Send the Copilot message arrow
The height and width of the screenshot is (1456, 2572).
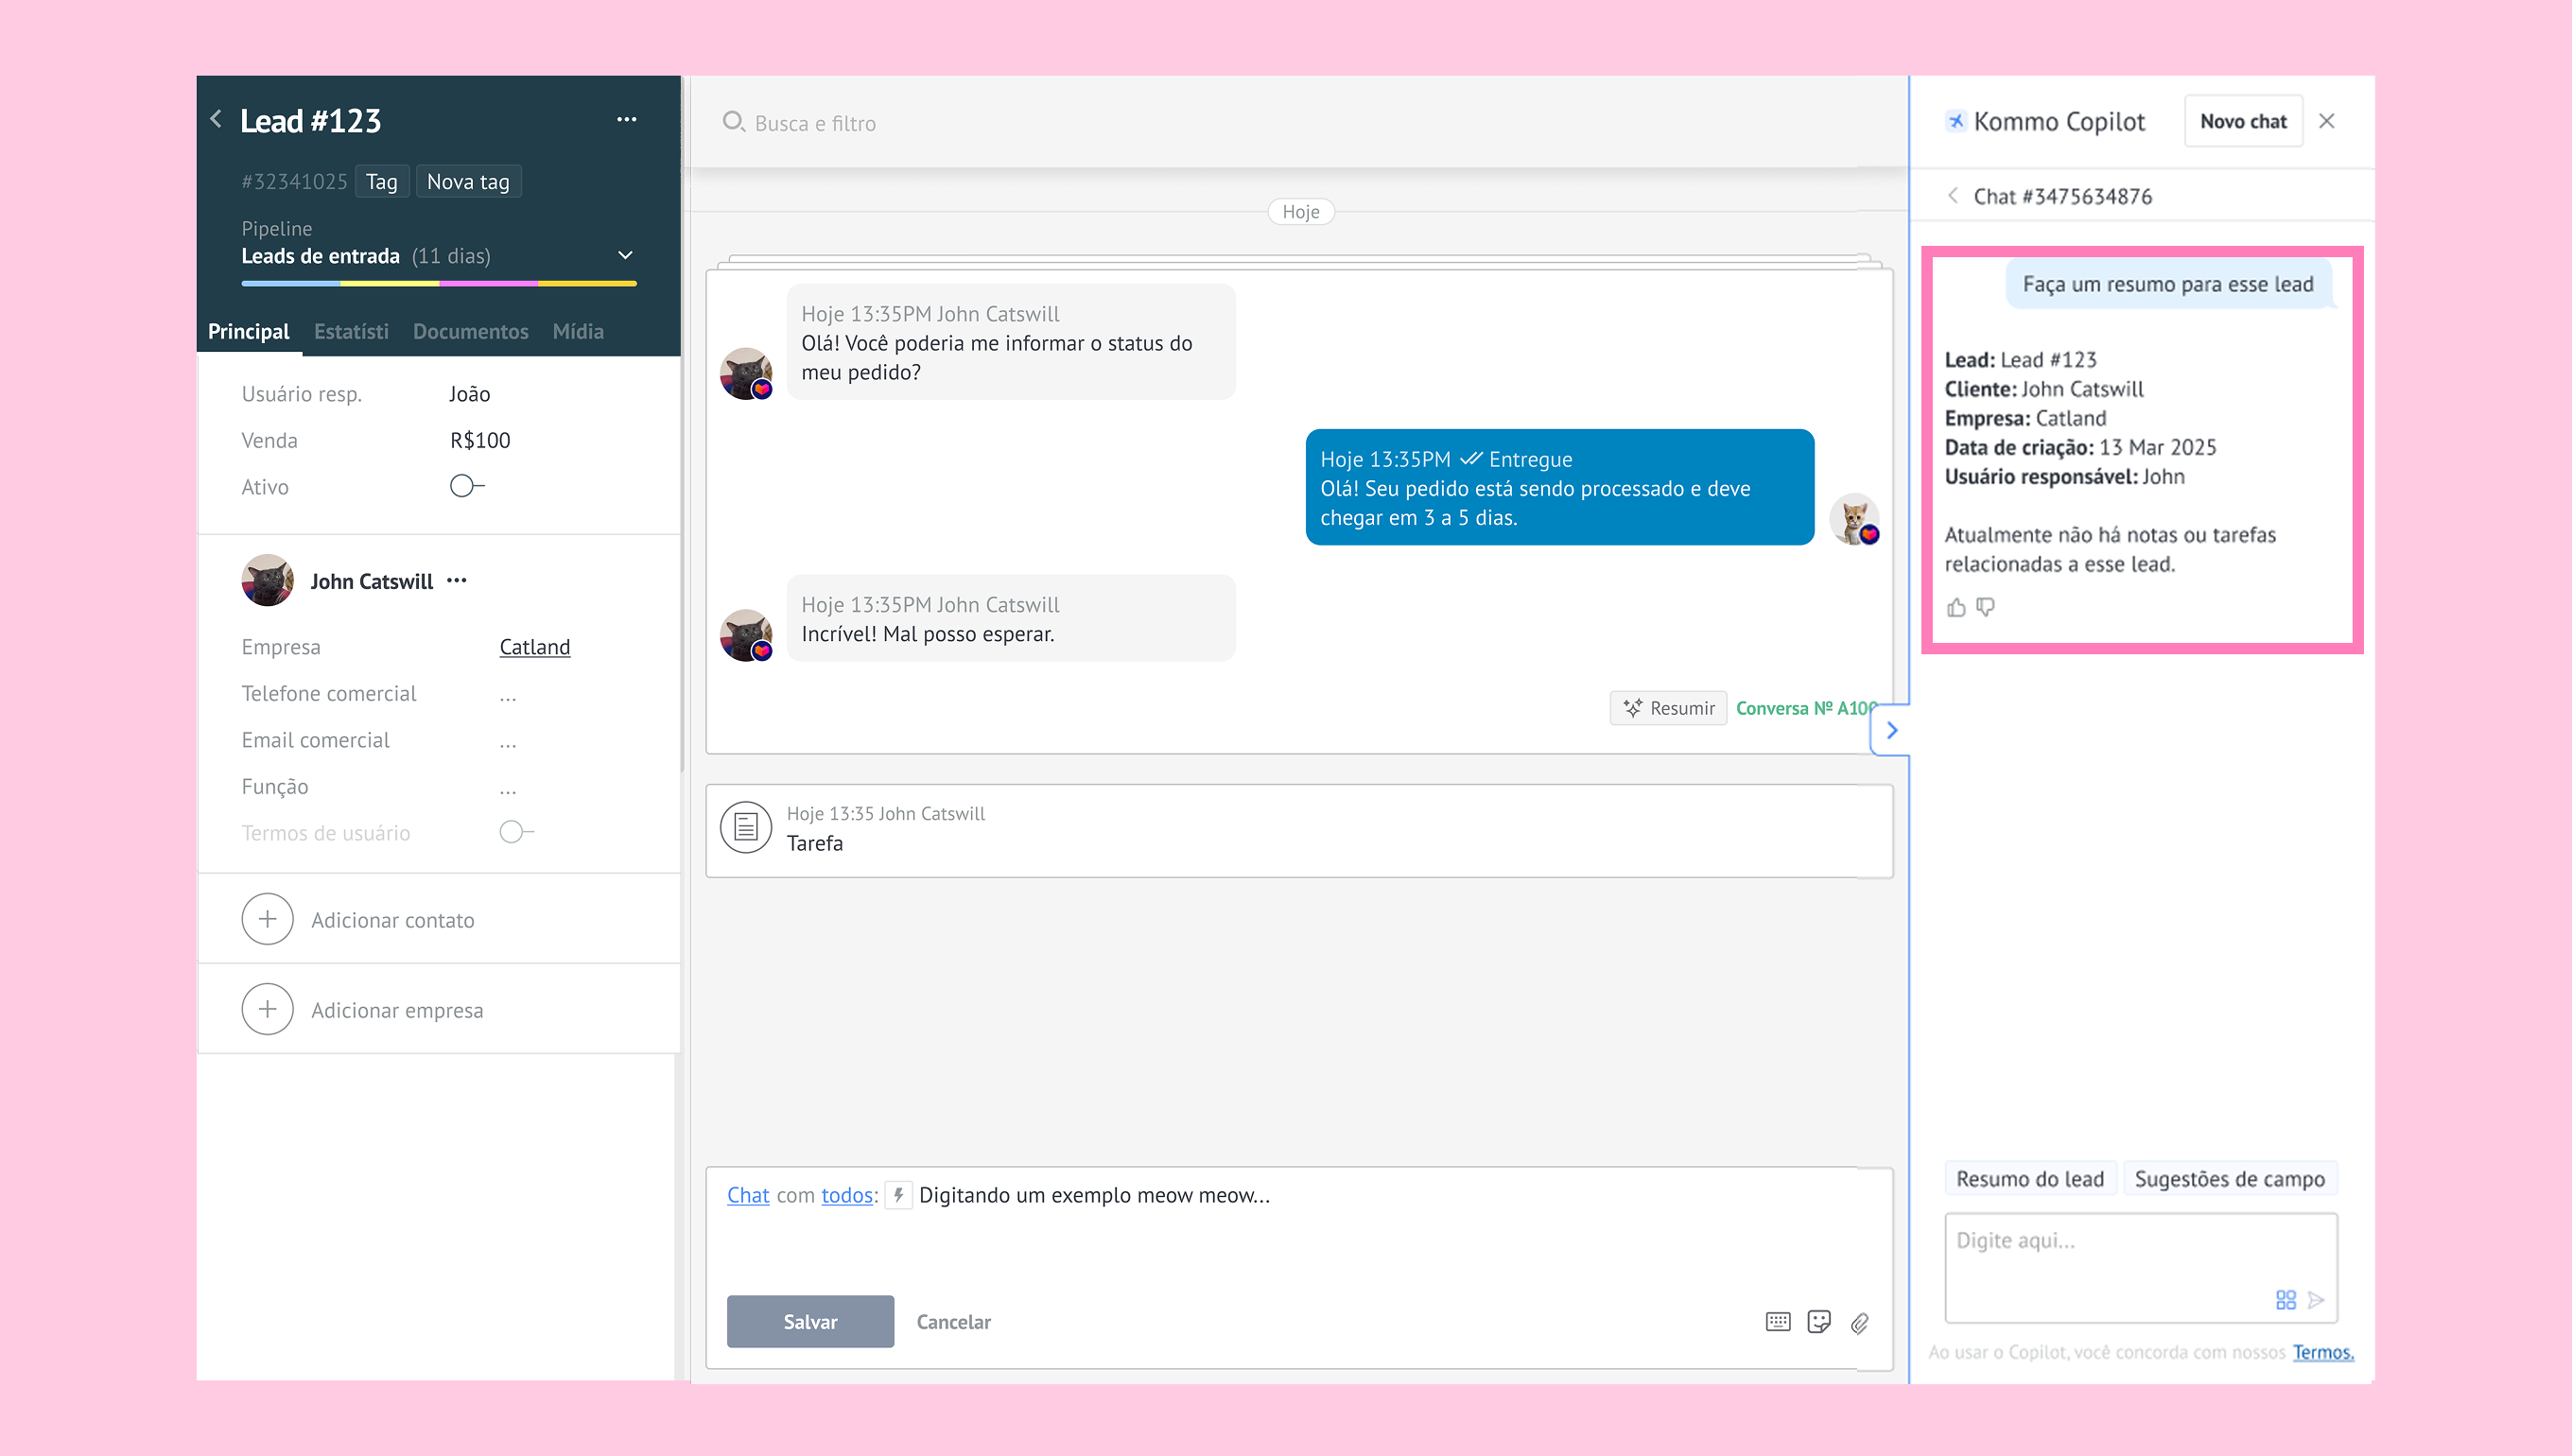click(2316, 1300)
